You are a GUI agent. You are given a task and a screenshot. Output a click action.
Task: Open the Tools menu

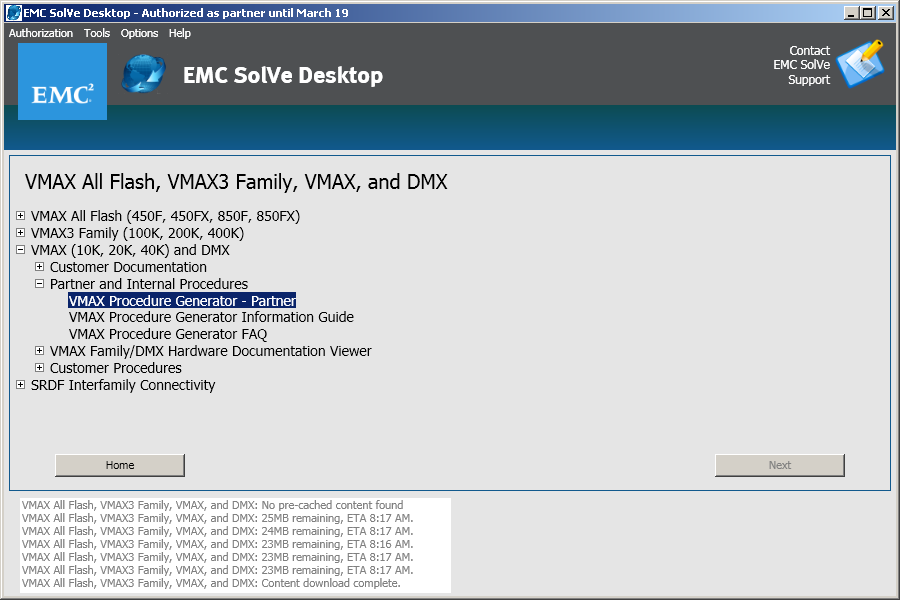(x=97, y=33)
